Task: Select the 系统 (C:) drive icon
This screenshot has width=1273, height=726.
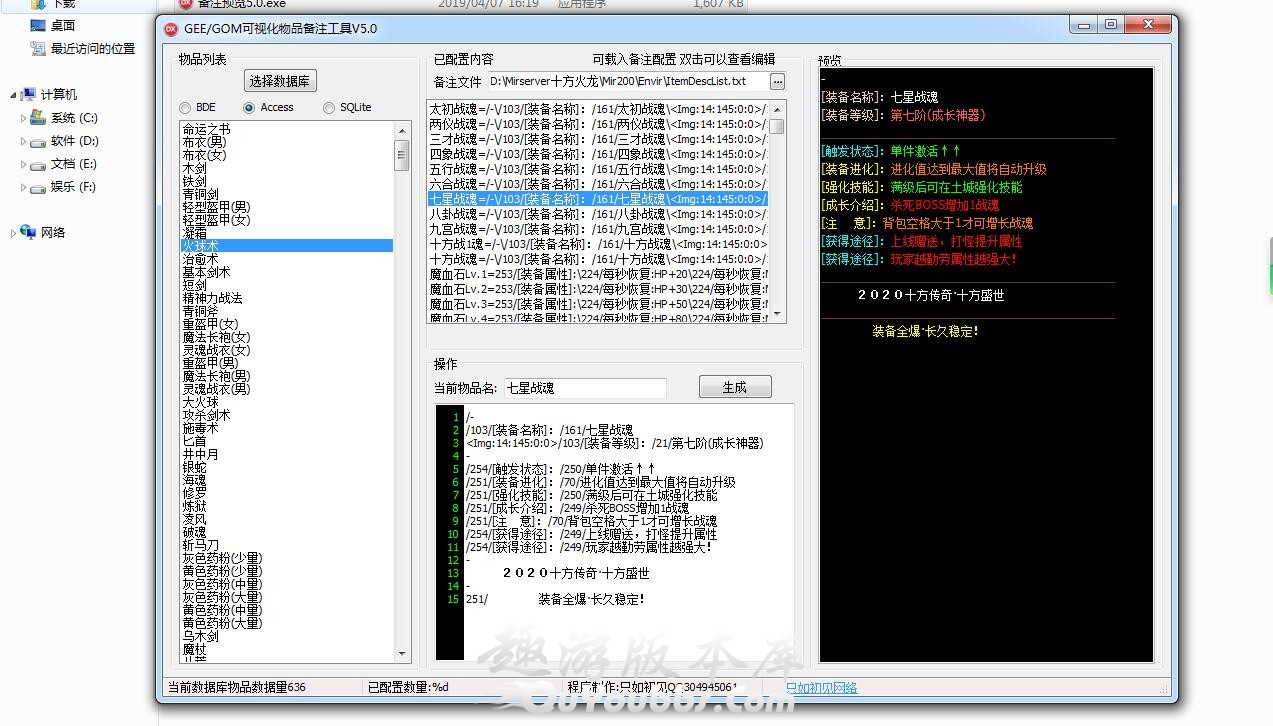Action: tap(38, 118)
